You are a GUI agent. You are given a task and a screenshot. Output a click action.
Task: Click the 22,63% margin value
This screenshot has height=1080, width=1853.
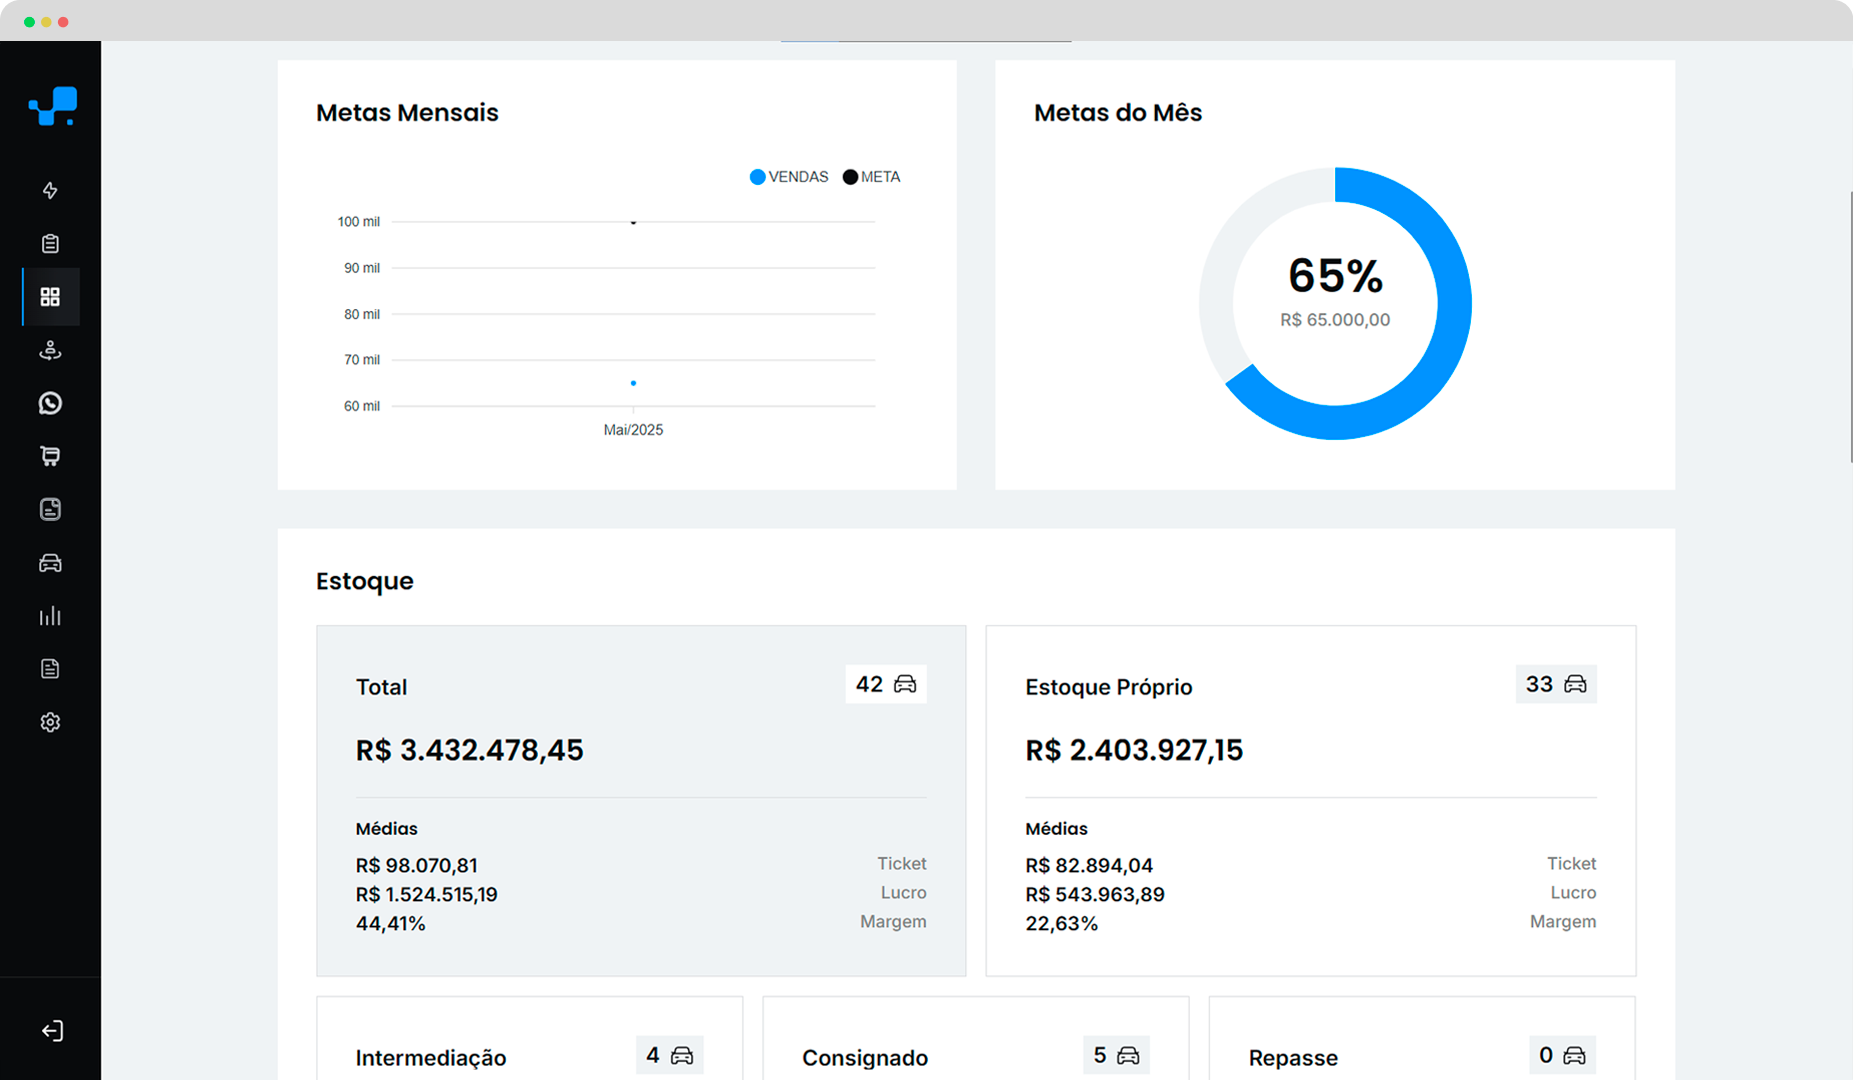pyautogui.click(x=1061, y=923)
